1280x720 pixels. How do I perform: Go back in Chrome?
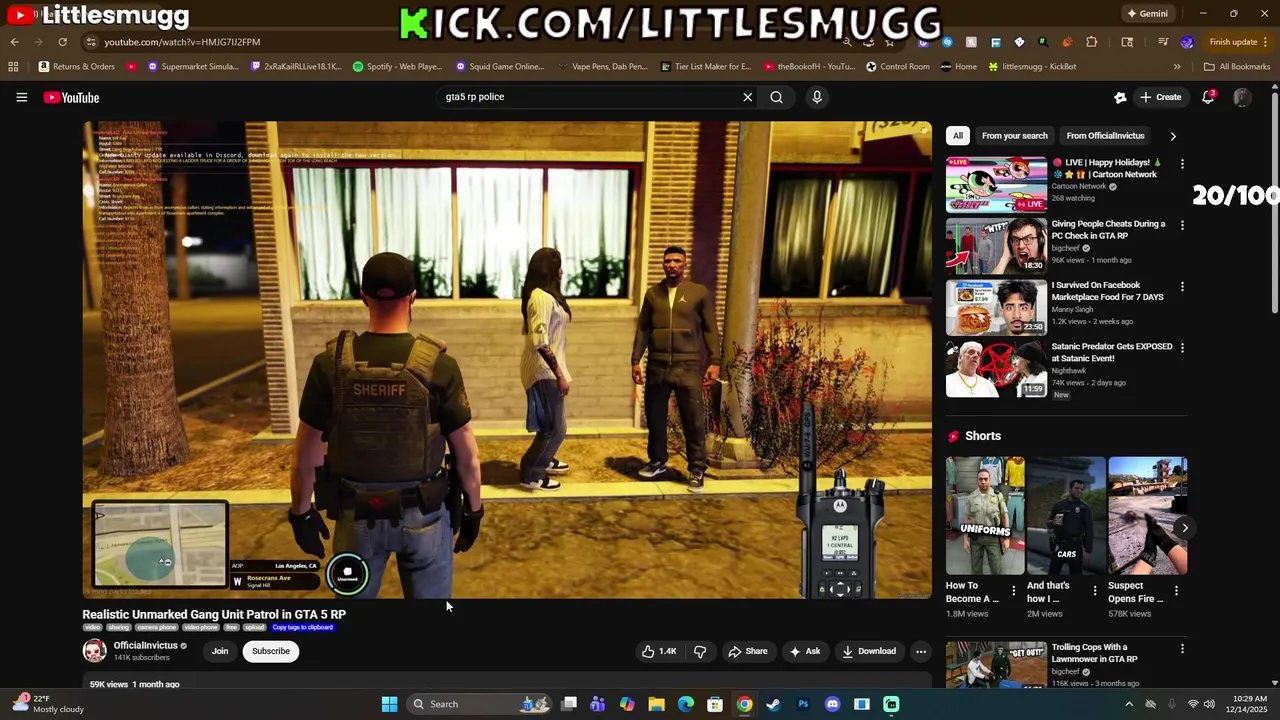click(14, 42)
